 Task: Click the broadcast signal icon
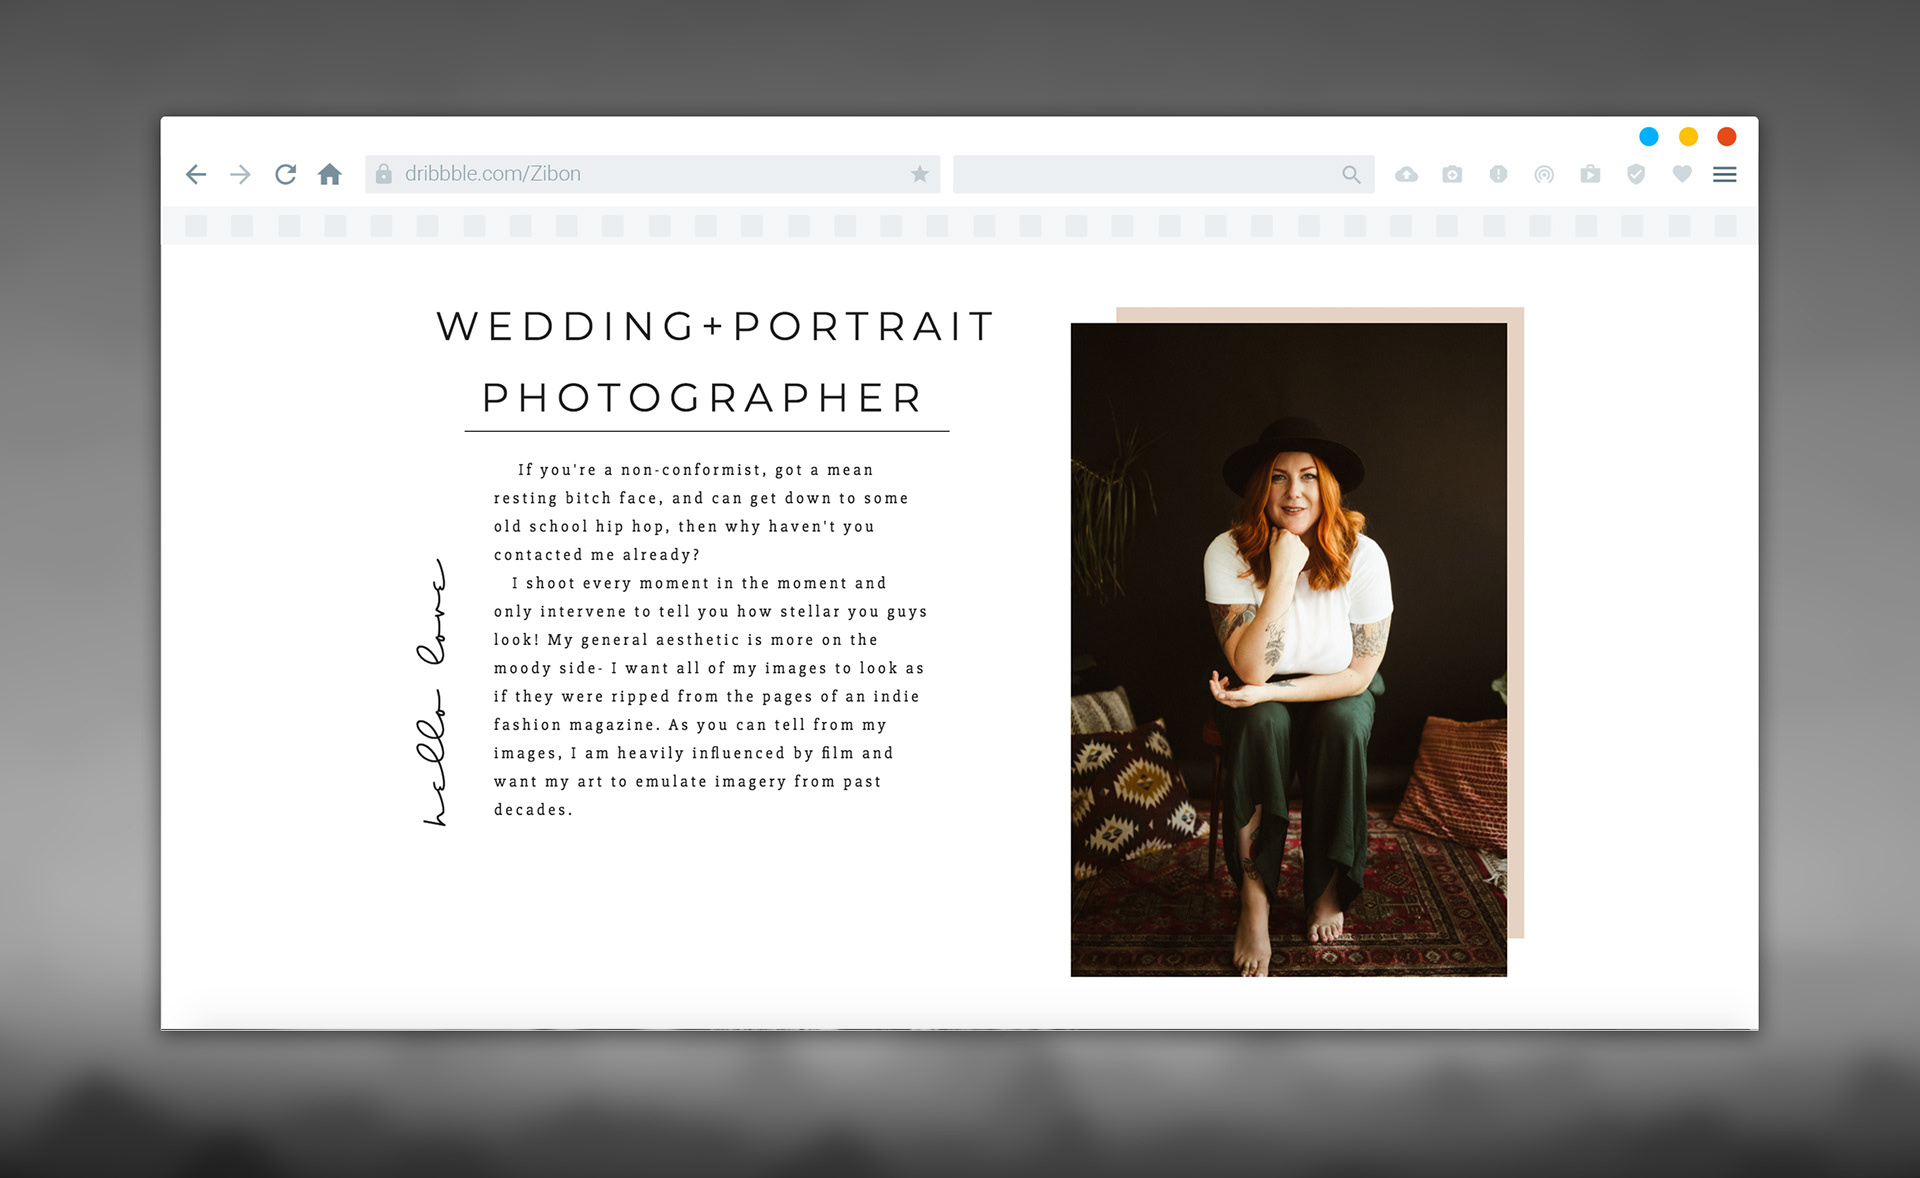[1544, 174]
